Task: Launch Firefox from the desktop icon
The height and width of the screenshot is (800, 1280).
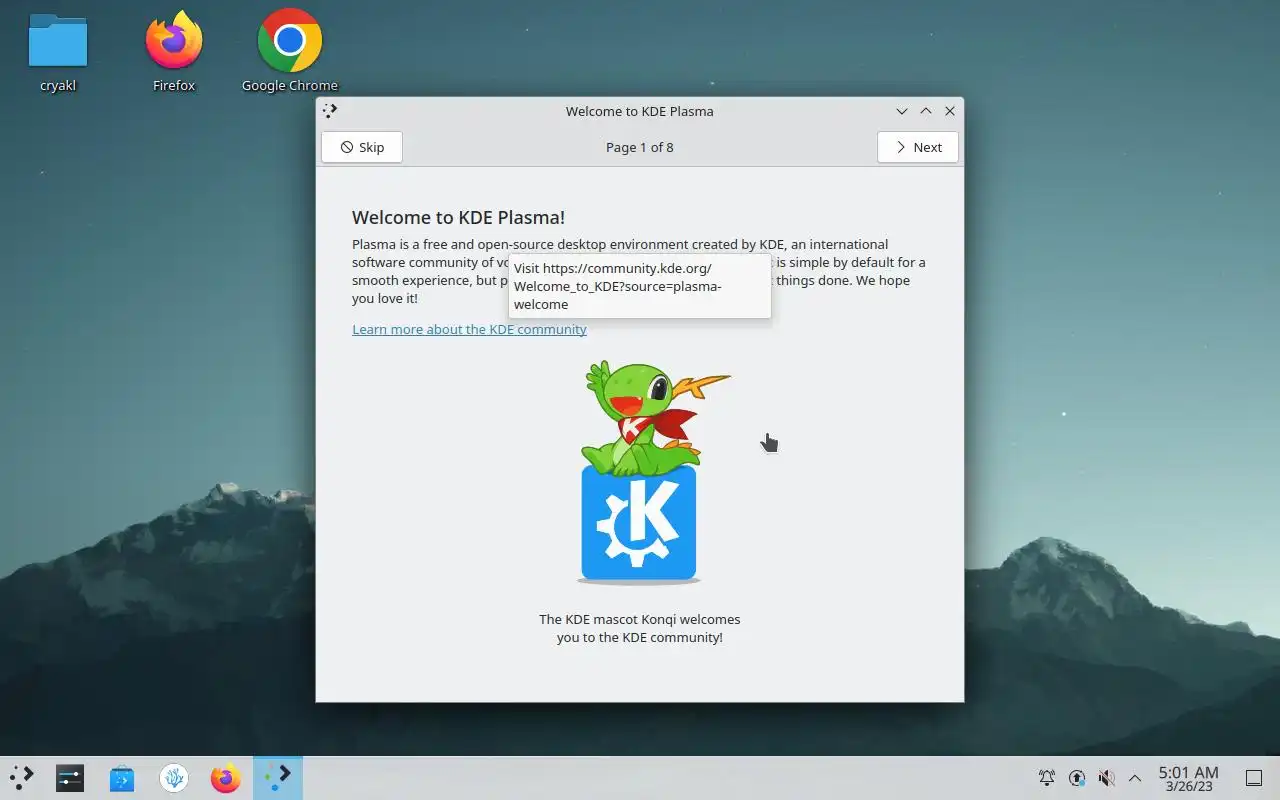Action: point(174,52)
